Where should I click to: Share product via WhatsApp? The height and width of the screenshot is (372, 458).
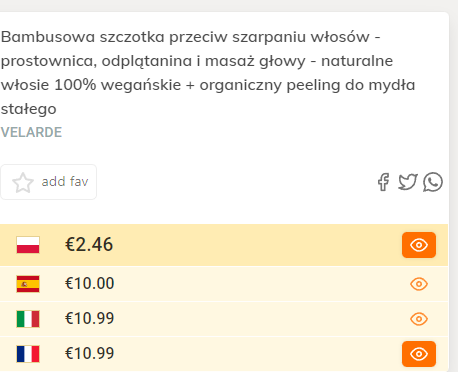pos(433,182)
